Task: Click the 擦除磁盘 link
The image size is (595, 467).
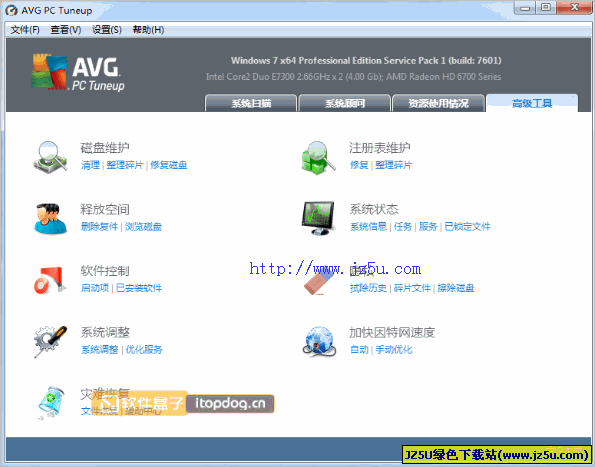Action: coord(456,288)
